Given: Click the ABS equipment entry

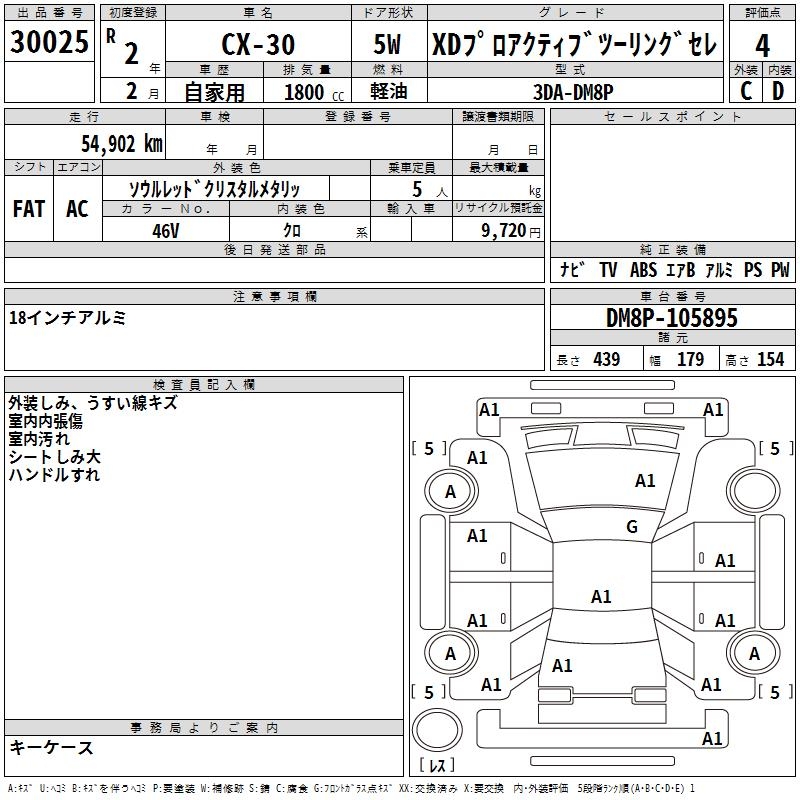Looking at the screenshot, I should pos(643,269).
